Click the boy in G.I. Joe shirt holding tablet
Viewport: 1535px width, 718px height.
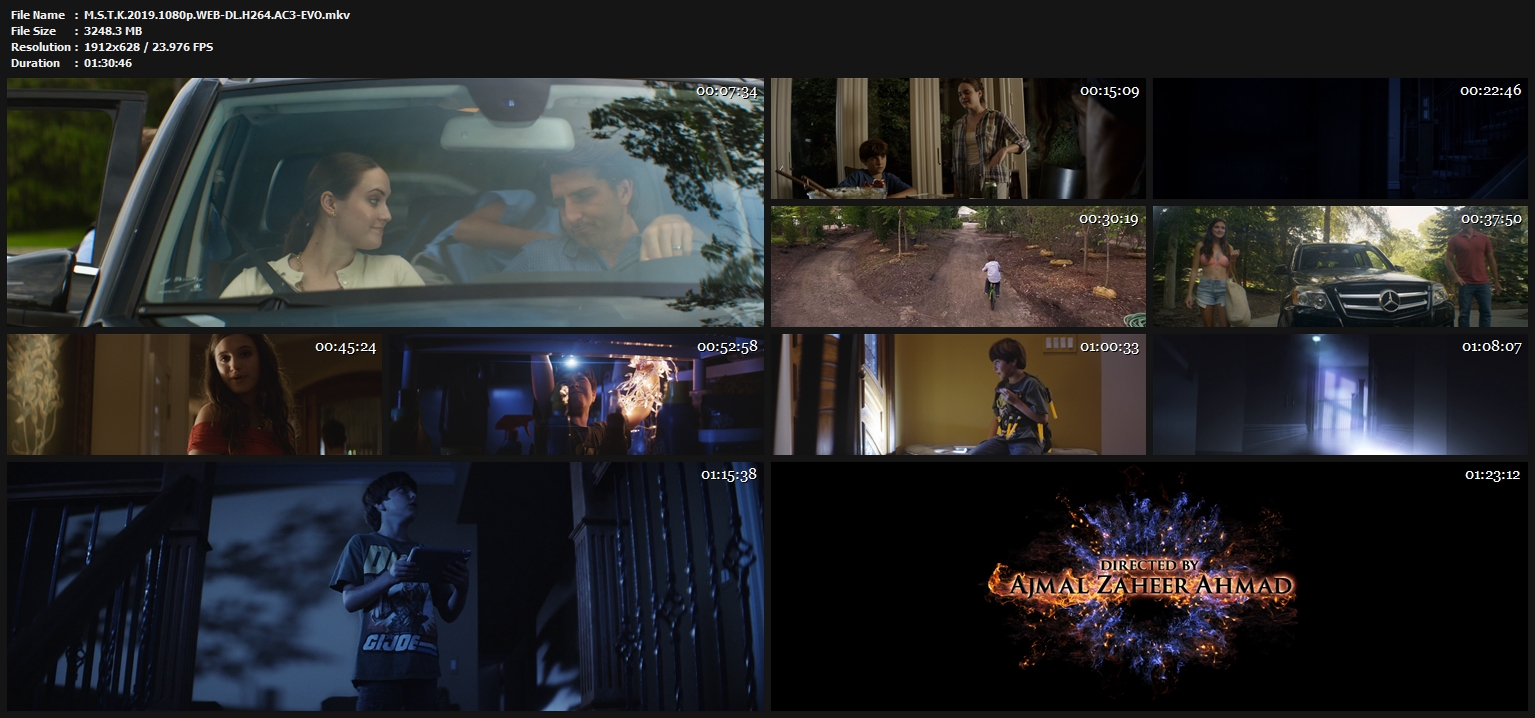pyautogui.click(x=385, y=587)
